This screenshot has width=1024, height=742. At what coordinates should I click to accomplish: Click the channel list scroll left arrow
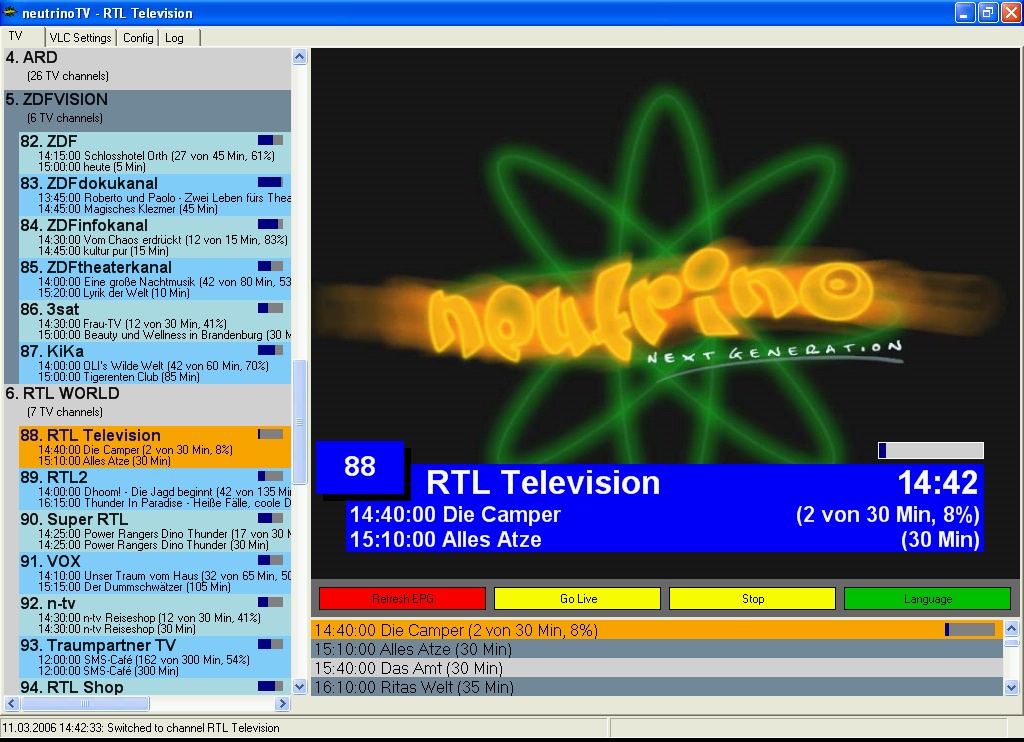[11, 703]
